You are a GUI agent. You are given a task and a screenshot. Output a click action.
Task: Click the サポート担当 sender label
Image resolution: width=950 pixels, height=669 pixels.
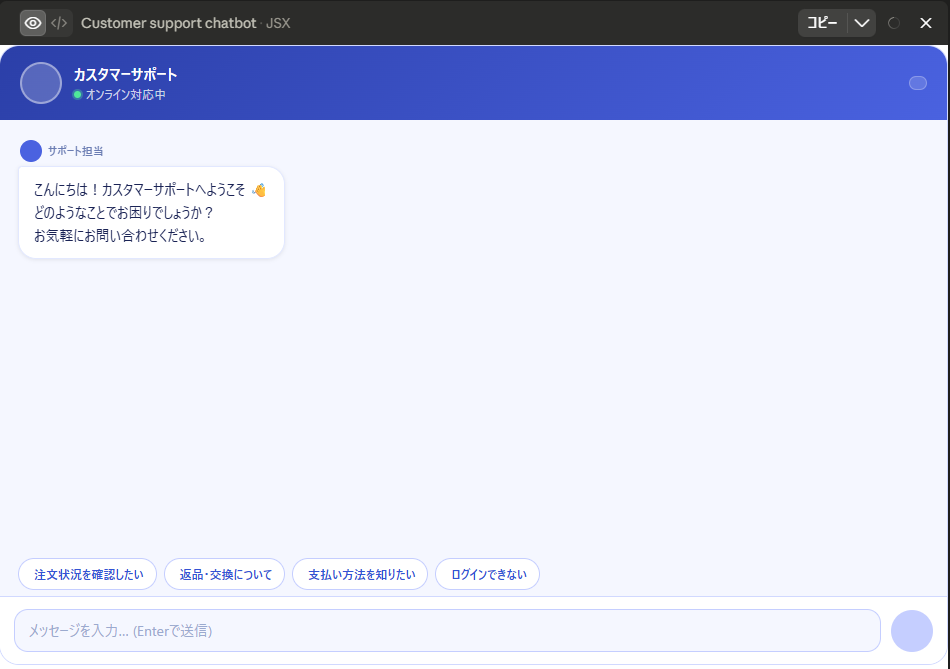coord(76,151)
